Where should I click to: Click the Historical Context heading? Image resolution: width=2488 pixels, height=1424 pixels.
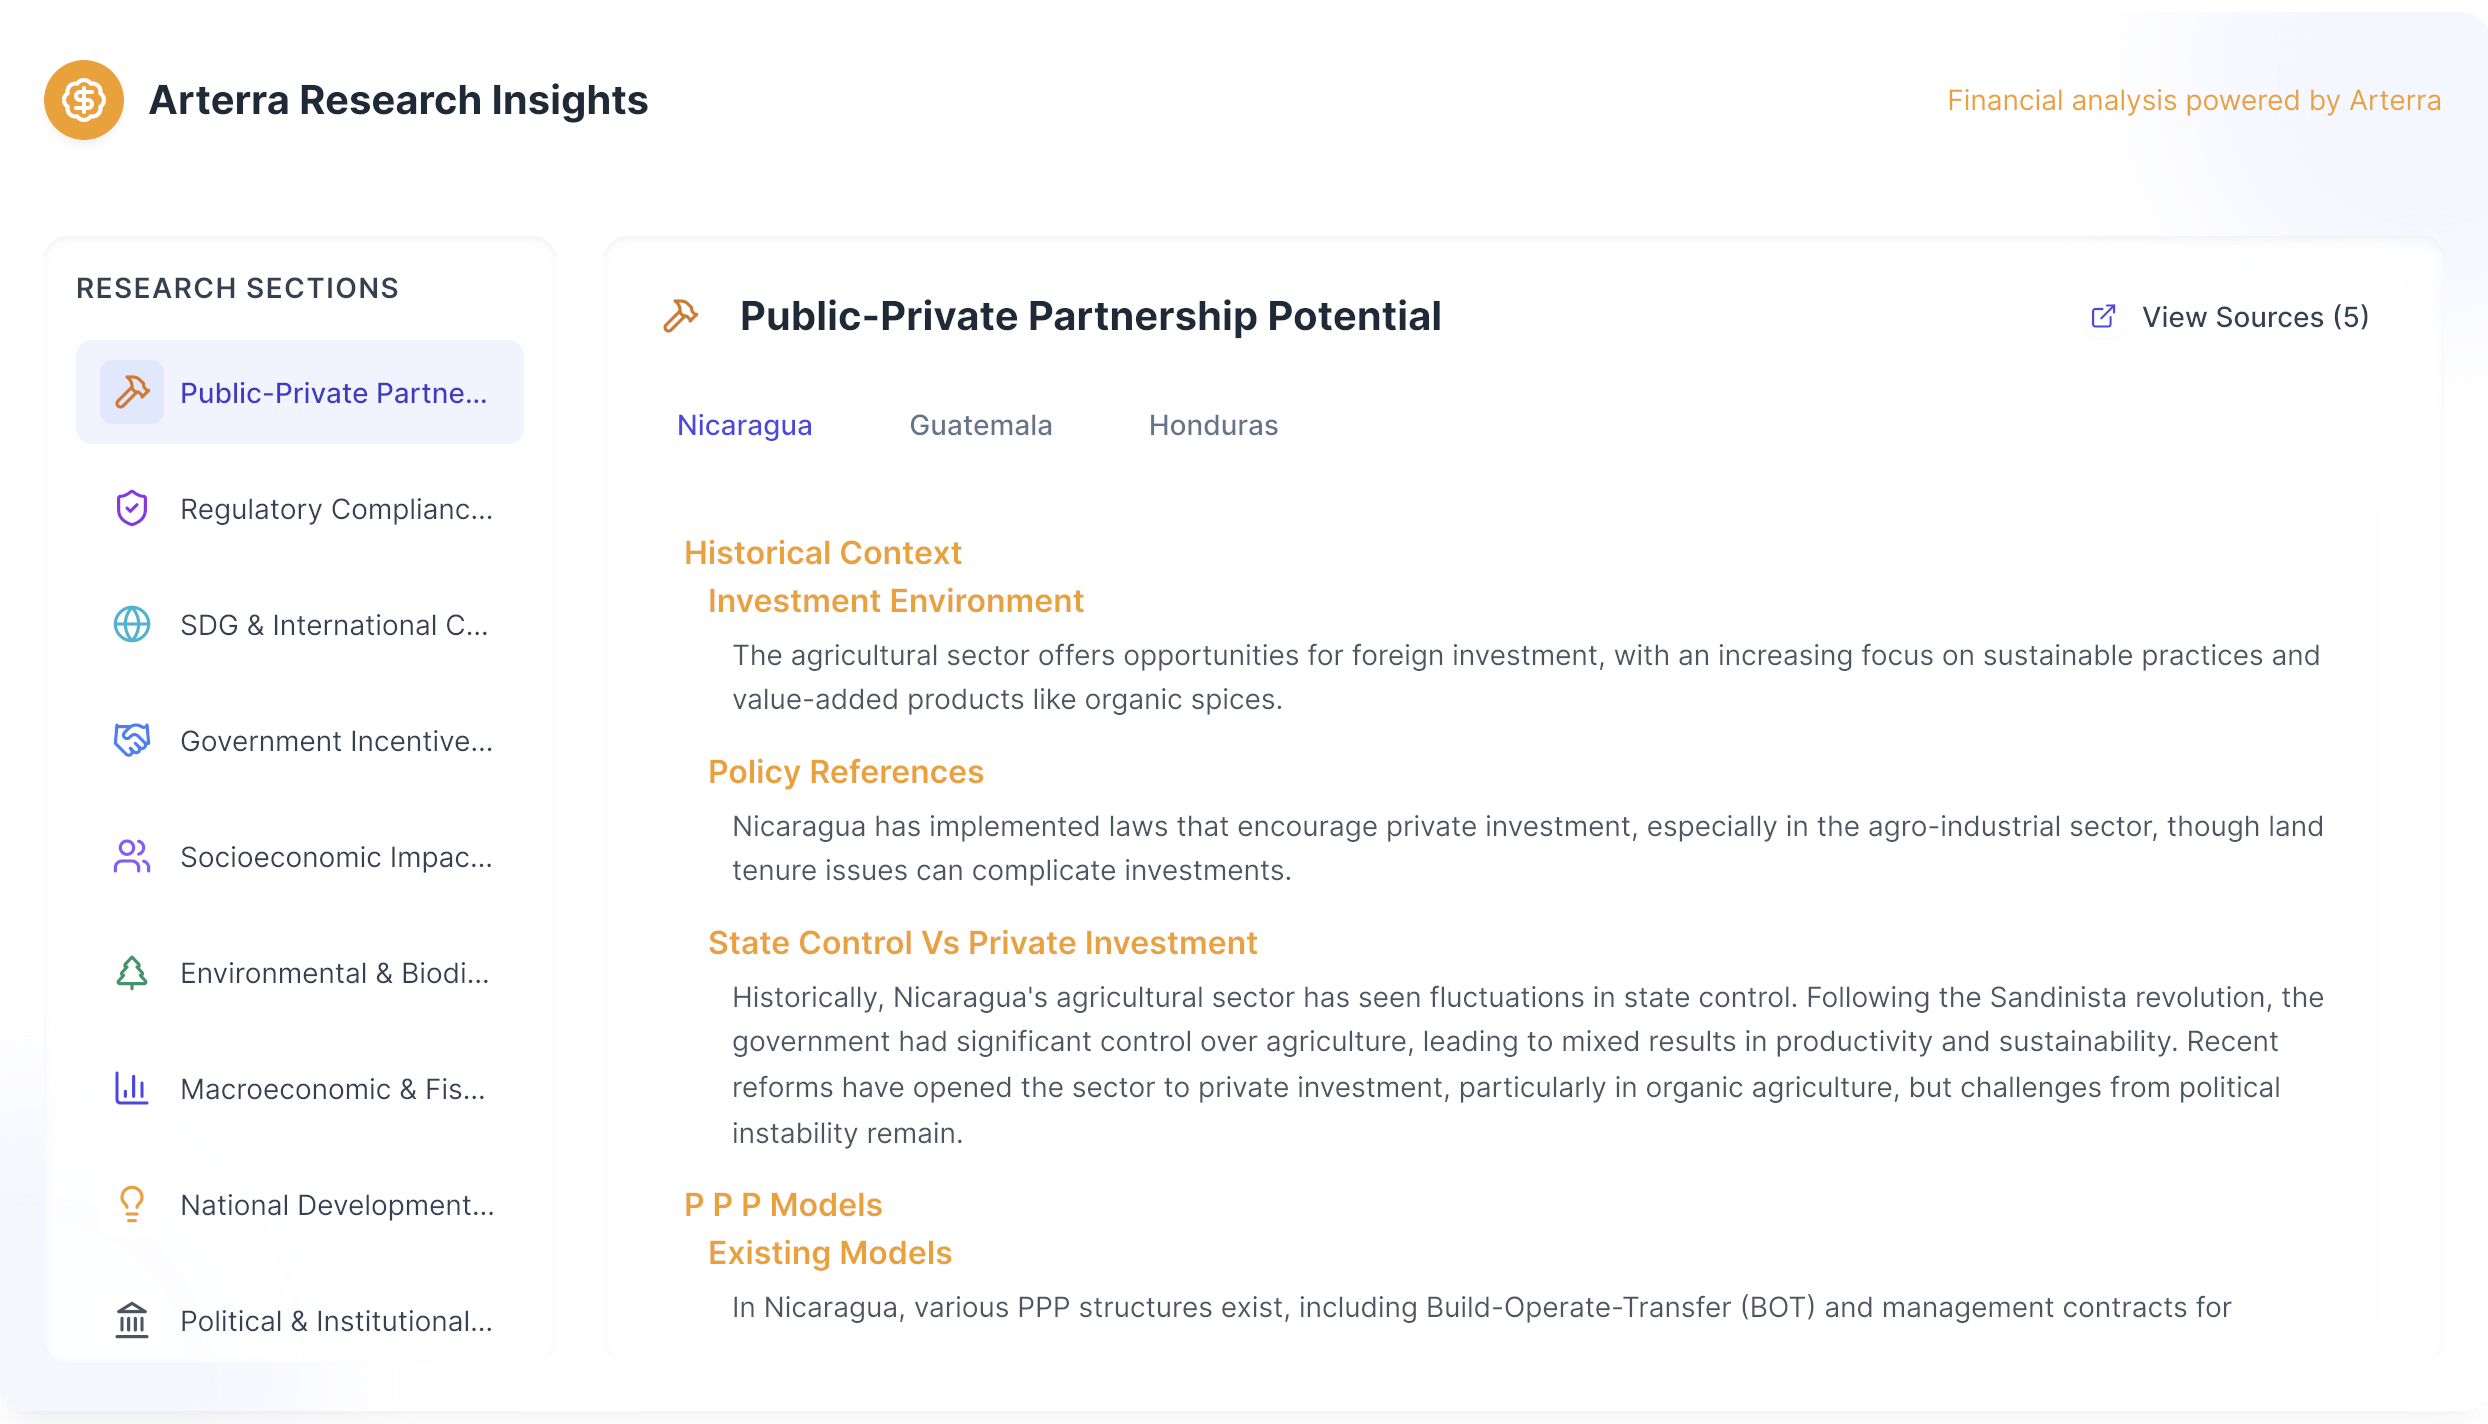pyautogui.click(x=822, y=553)
